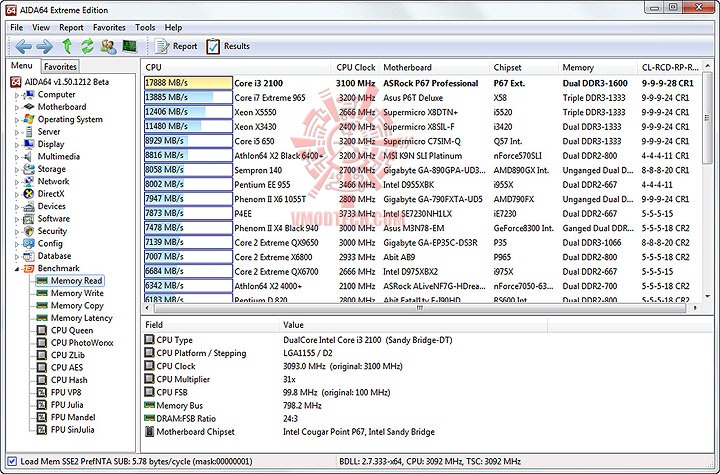Open the Report menu

[x=71, y=28]
